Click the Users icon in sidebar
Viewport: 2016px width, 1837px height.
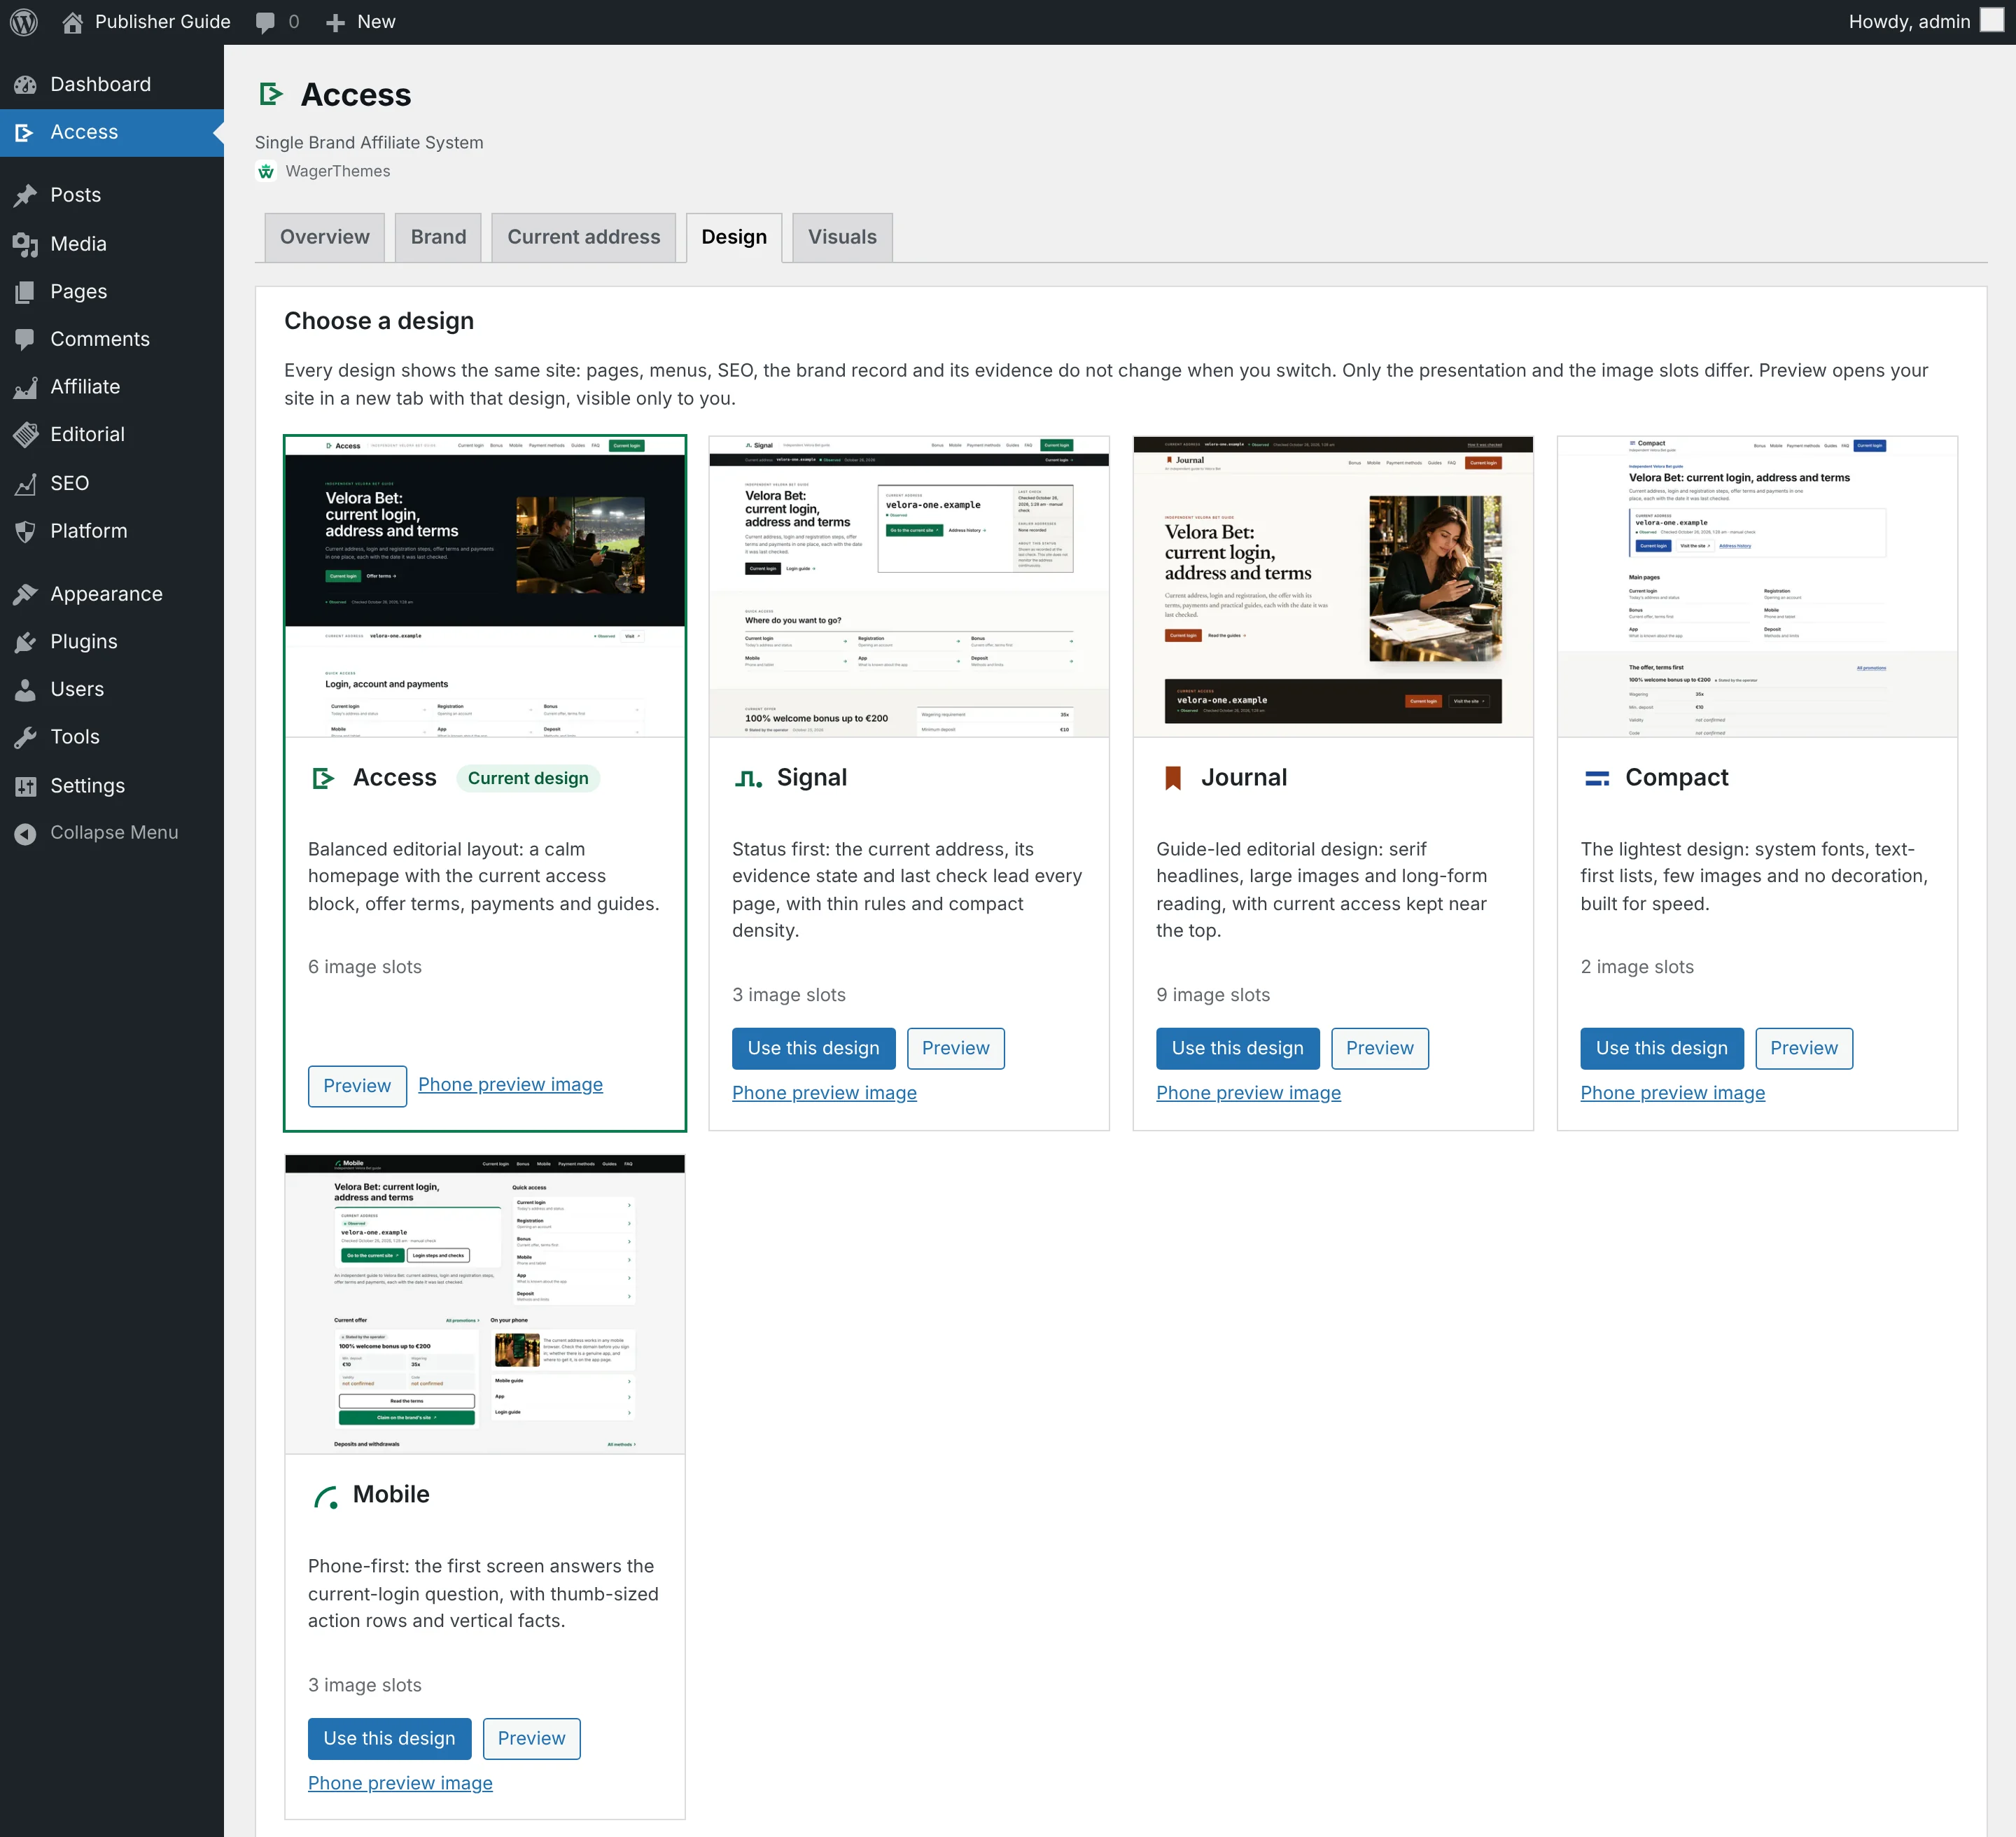pos(26,689)
